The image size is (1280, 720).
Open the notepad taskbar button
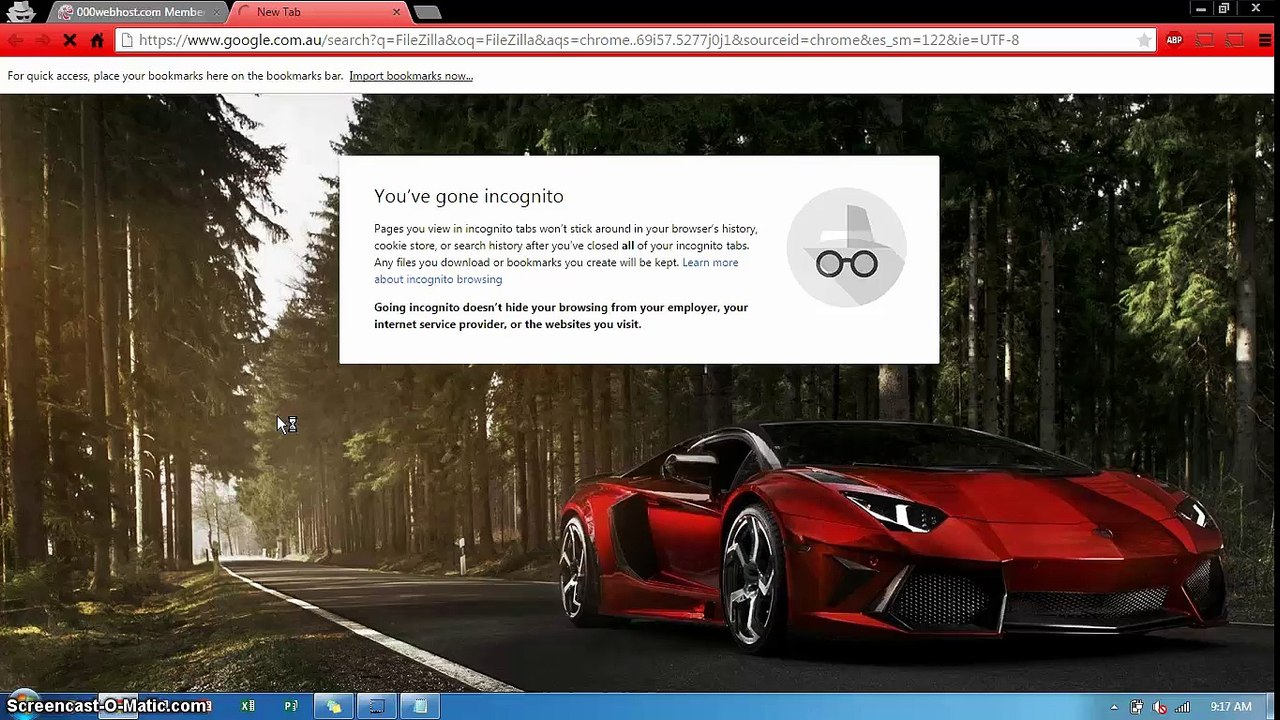coord(421,706)
